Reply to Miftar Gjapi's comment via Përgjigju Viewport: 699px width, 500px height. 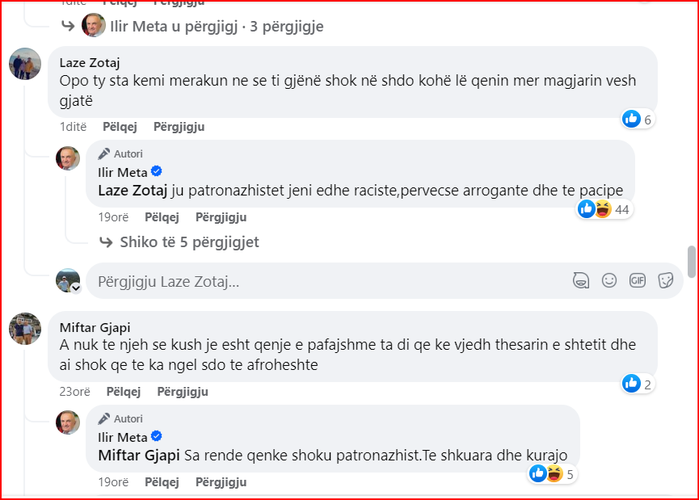180,391
